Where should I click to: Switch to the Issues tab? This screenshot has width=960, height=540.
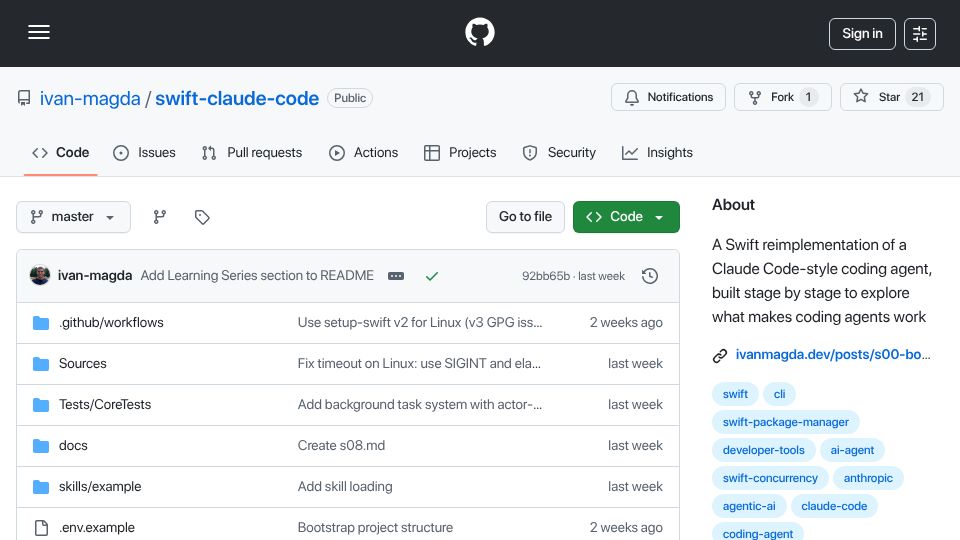coord(144,152)
